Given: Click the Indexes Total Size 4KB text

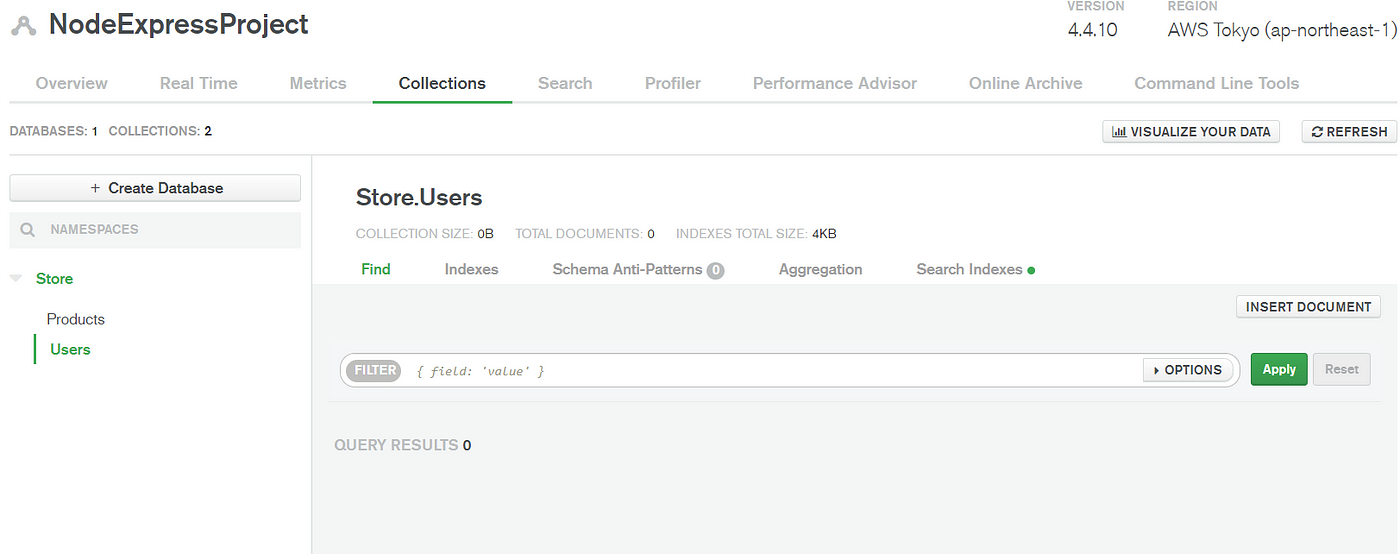Looking at the screenshot, I should point(756,234).
